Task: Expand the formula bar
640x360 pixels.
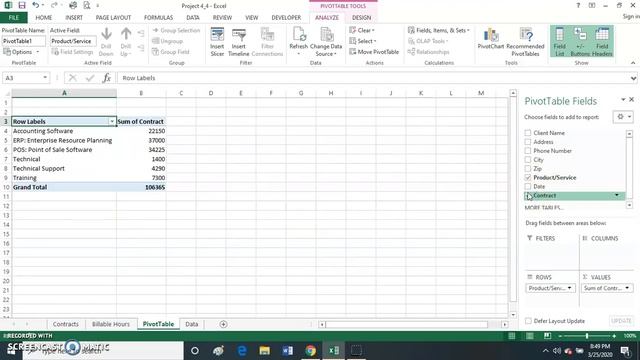Action: [633, 78]
